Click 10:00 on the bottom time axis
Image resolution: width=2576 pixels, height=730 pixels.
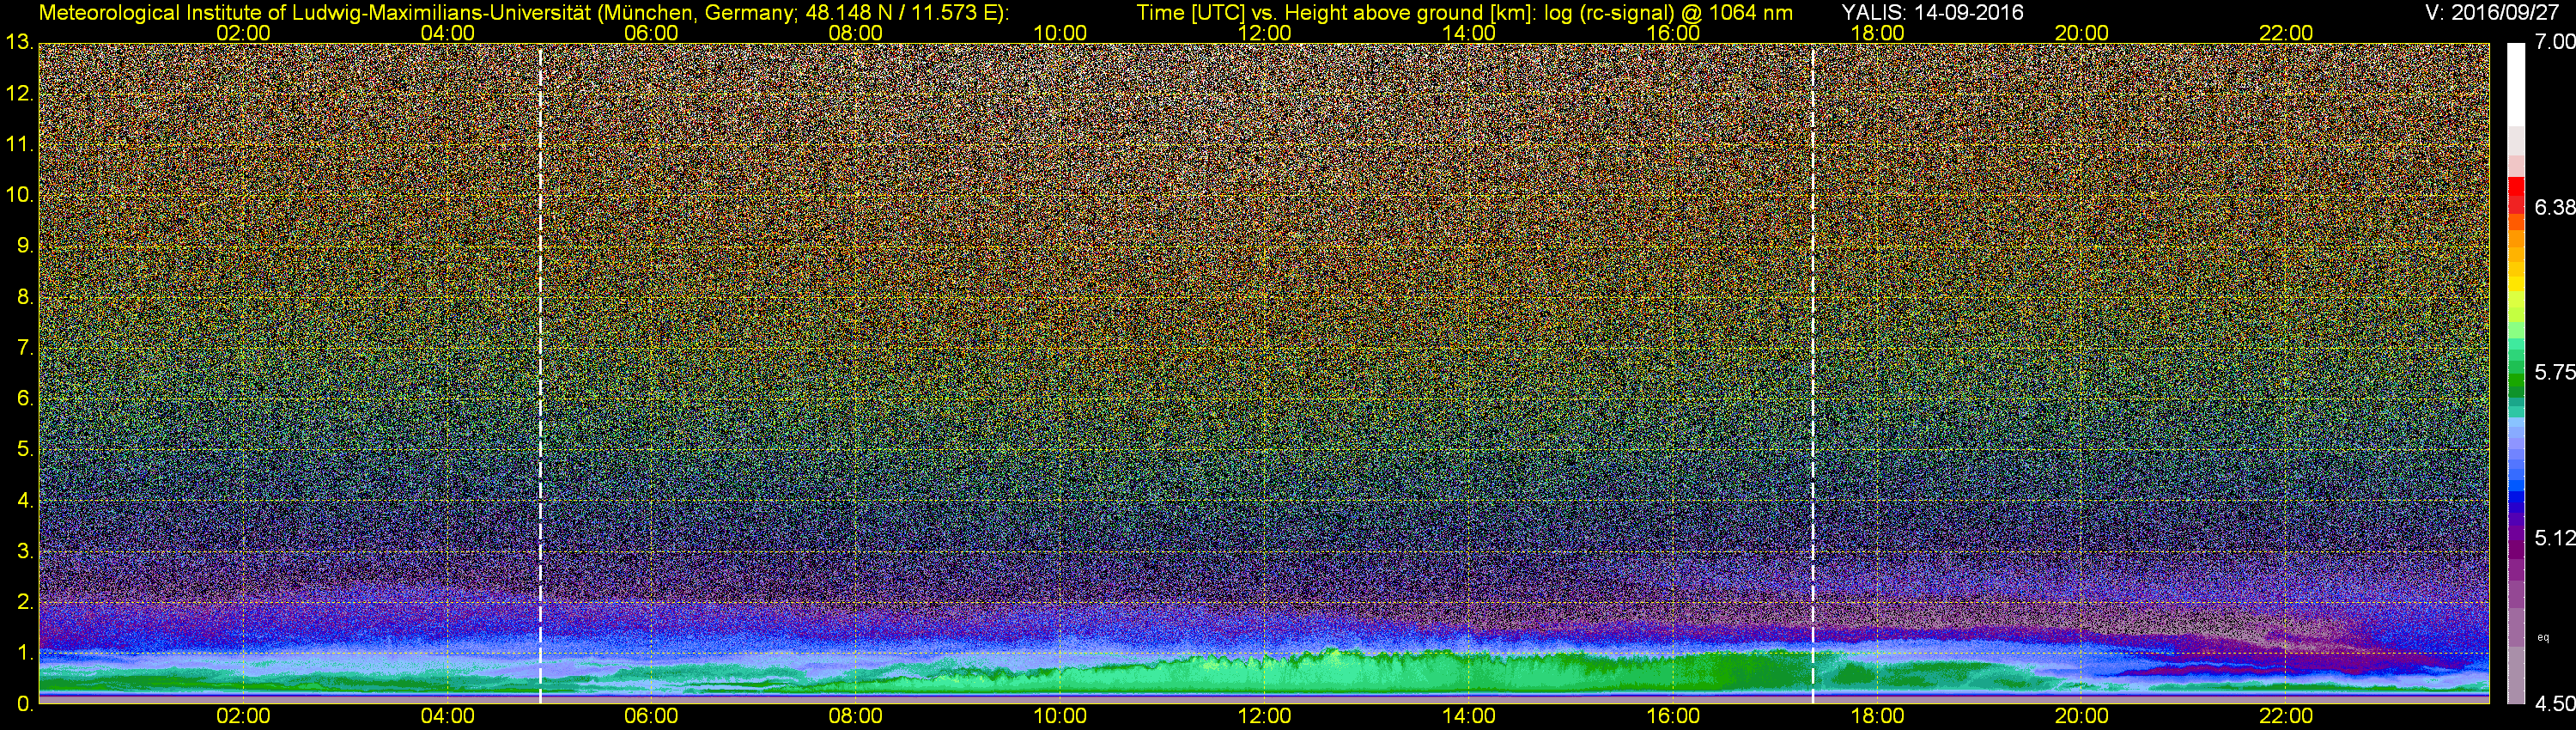(1060, 717)
